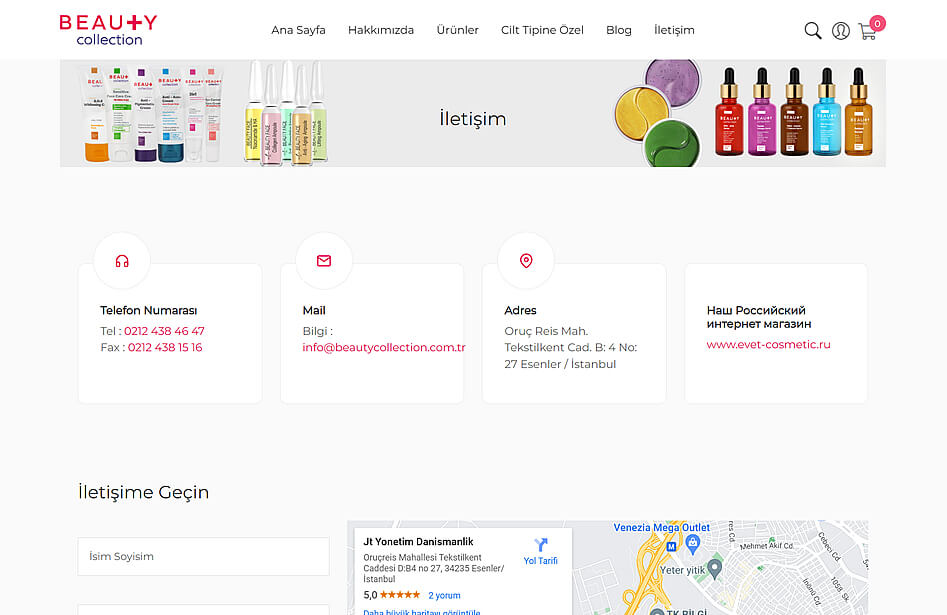This screenshot has height=615, width=947.
Task: Click the Yol Tarifi directions icon
Action: [x=541, y=545]
